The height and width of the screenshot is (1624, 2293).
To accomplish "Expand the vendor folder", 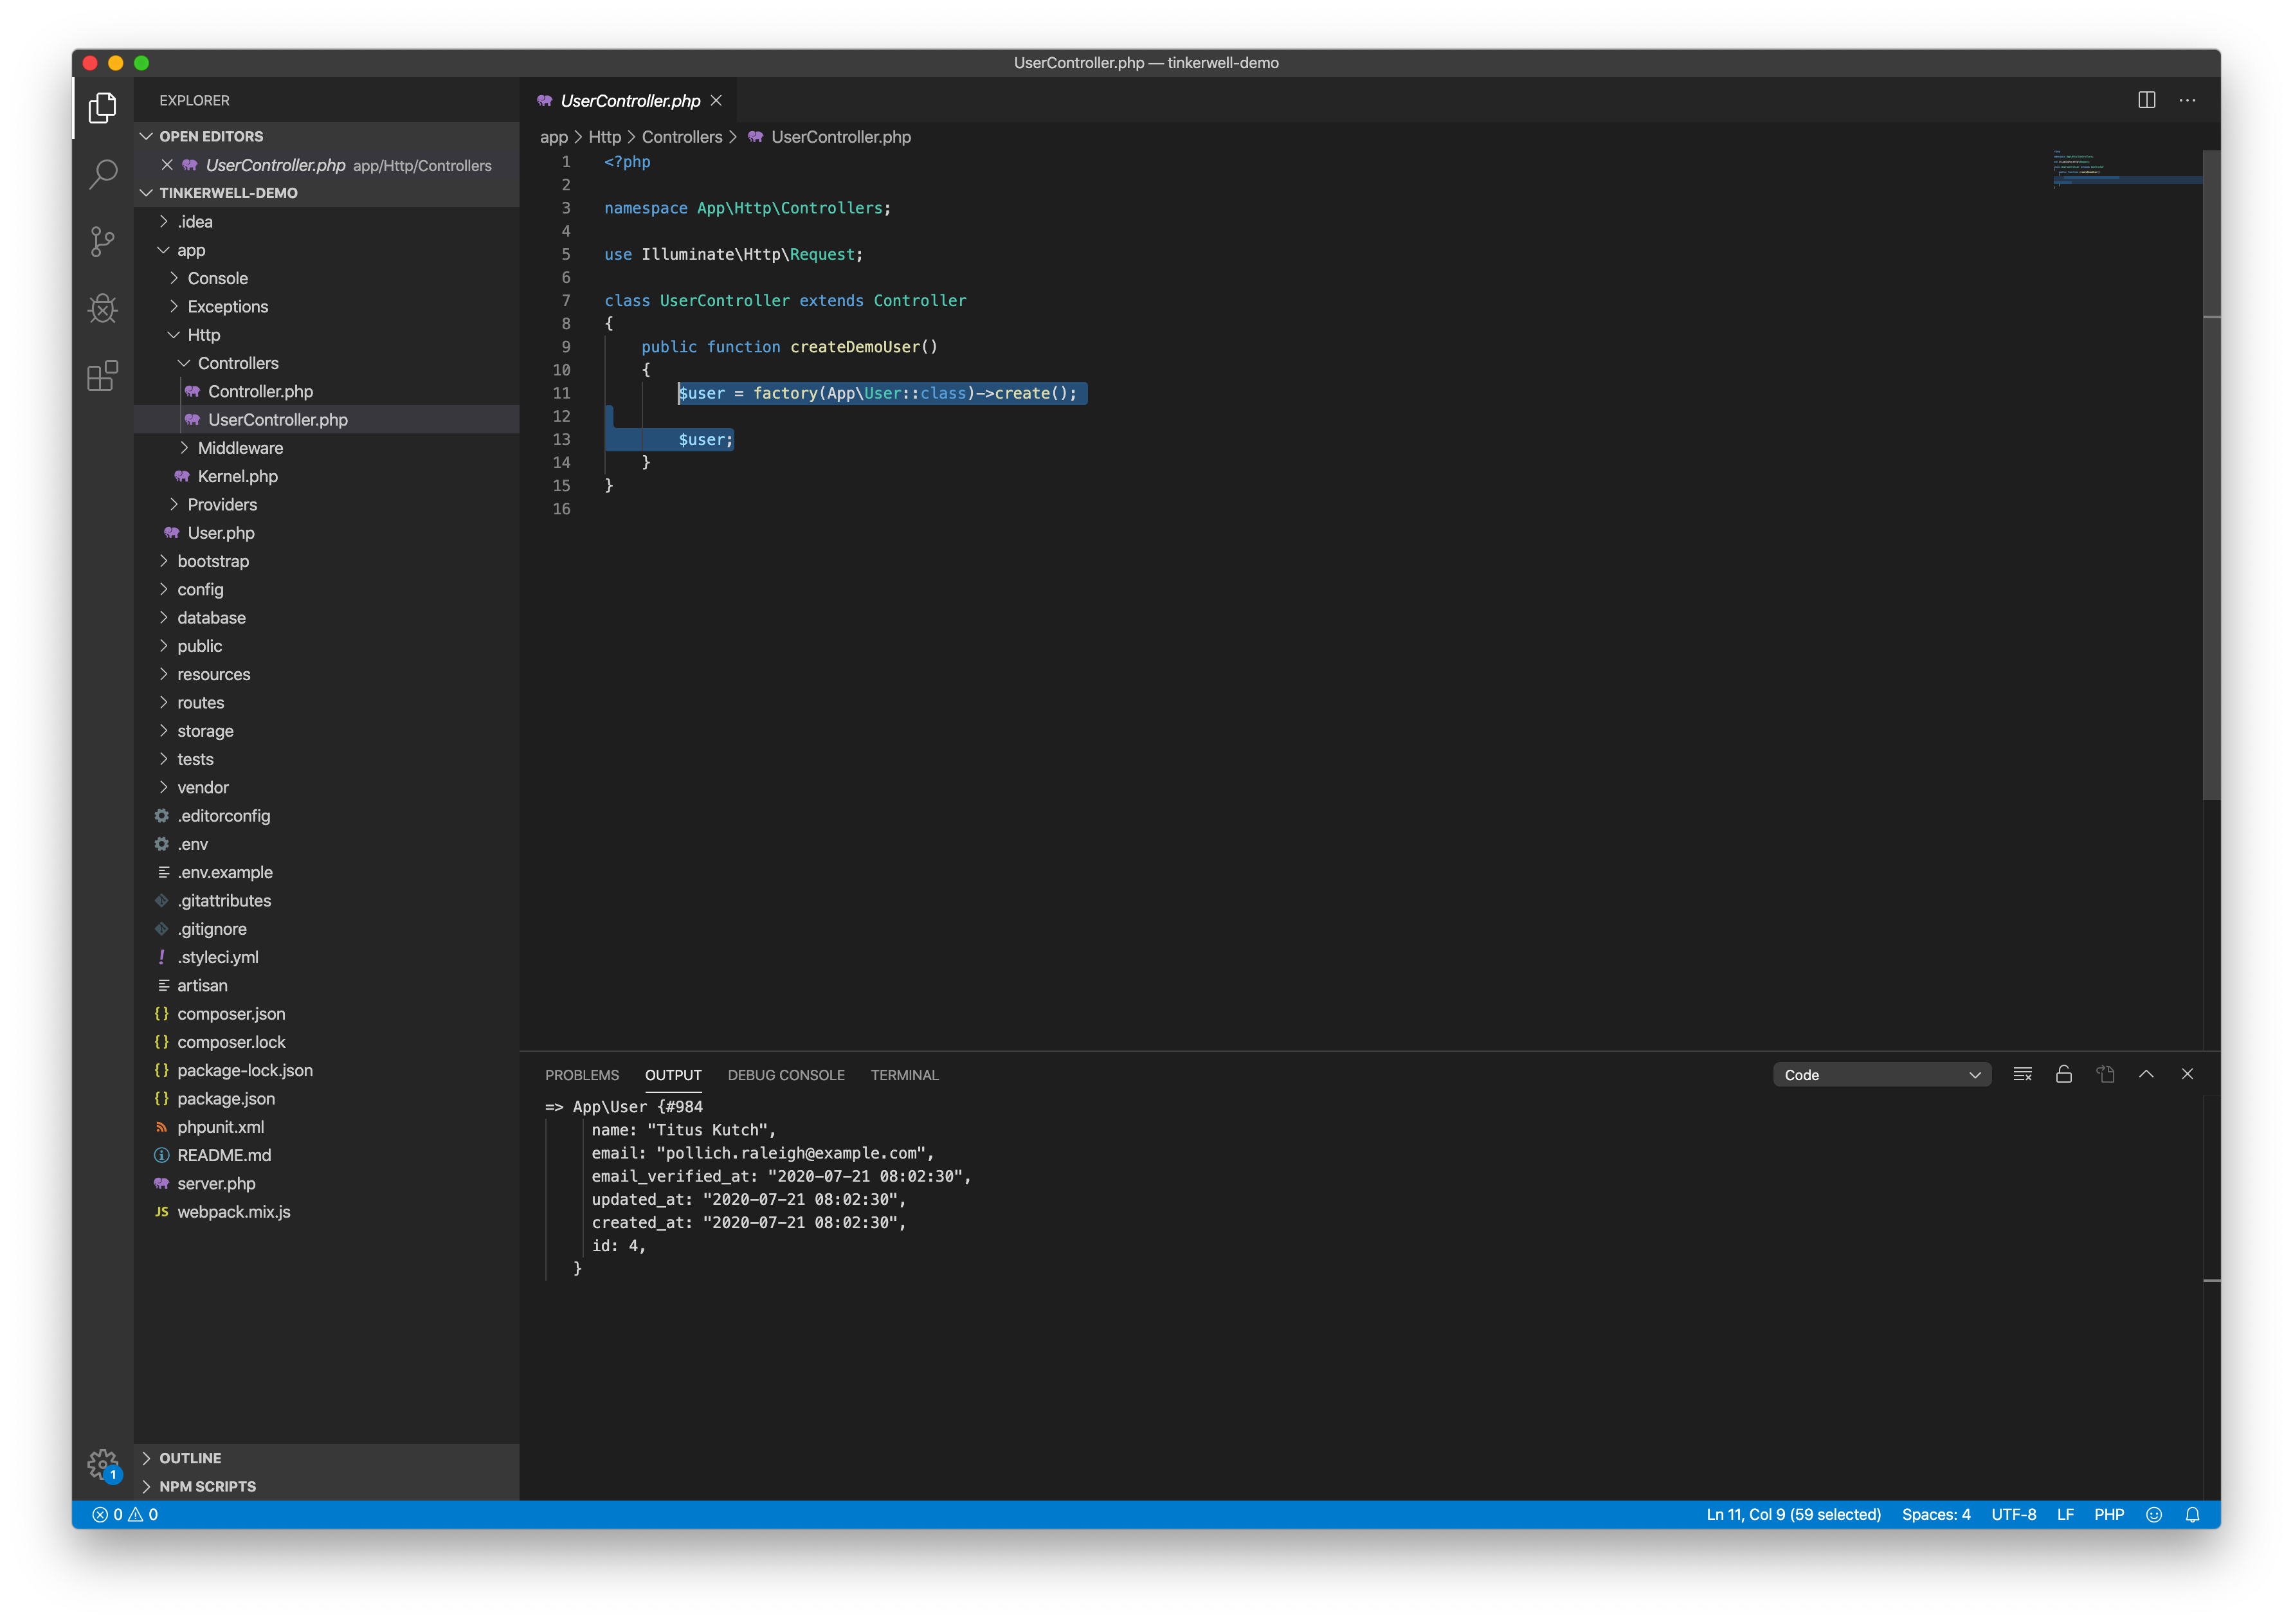I will [x=326, y=787].
